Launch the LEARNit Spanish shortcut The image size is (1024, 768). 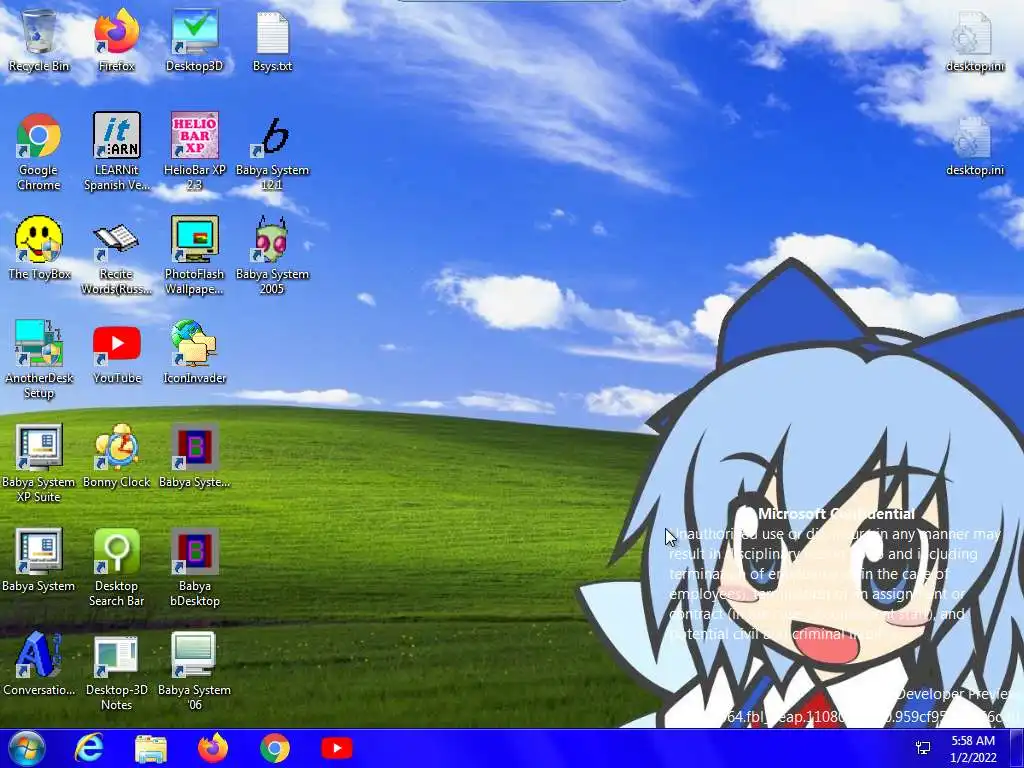[116, 152]
